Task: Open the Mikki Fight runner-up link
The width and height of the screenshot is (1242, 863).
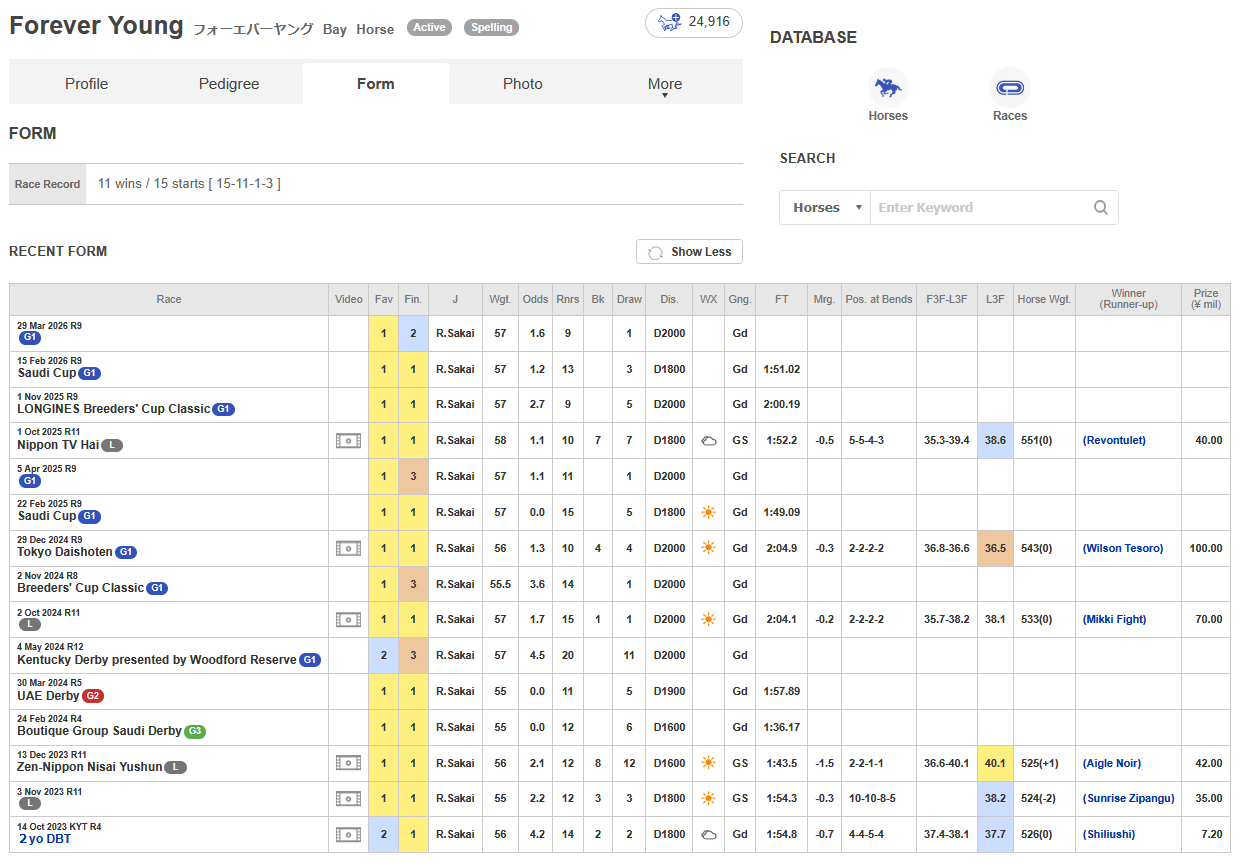Action: 1115,620
